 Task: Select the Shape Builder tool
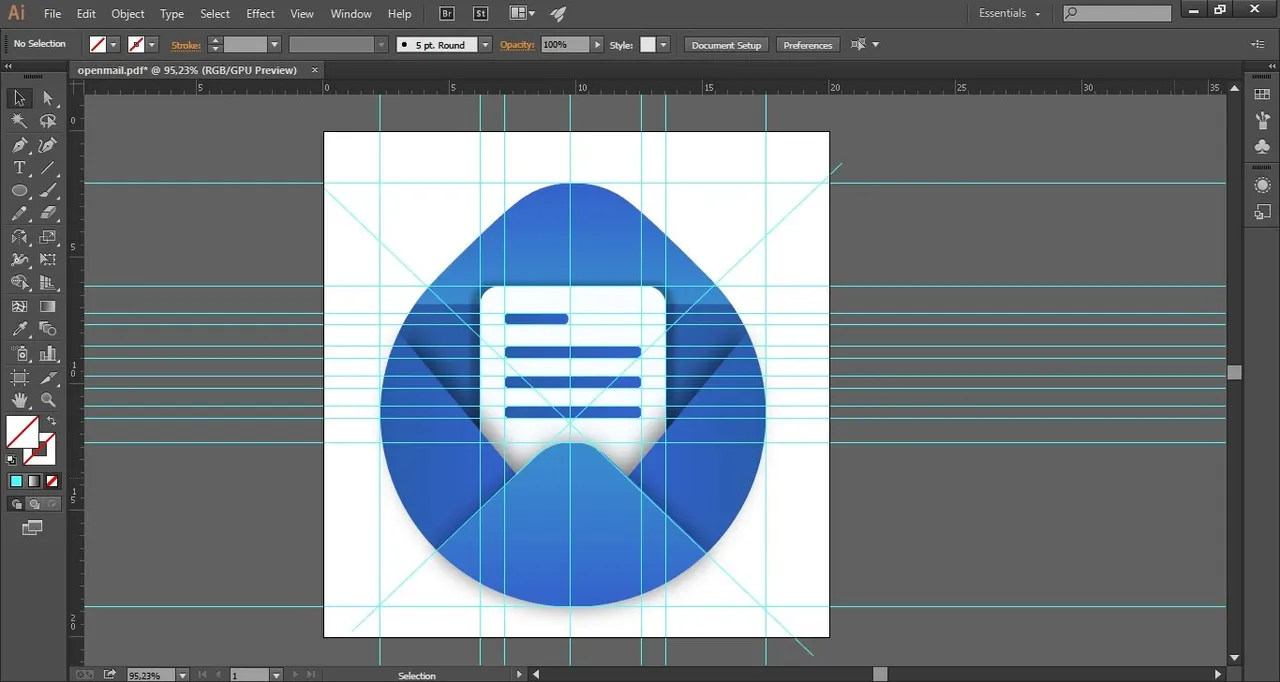click(x=19, y=283)
